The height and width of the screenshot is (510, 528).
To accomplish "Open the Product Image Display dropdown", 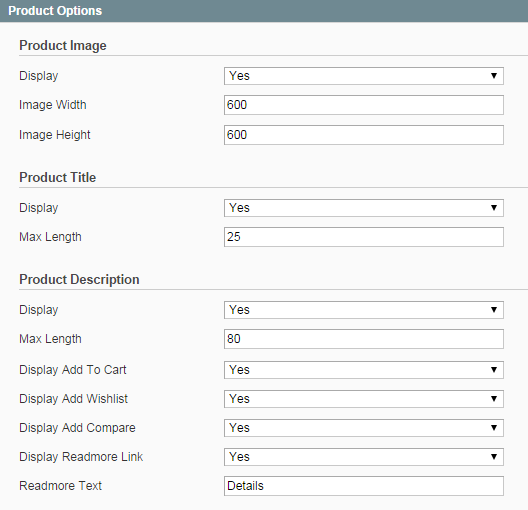I will tap(364, 76).
